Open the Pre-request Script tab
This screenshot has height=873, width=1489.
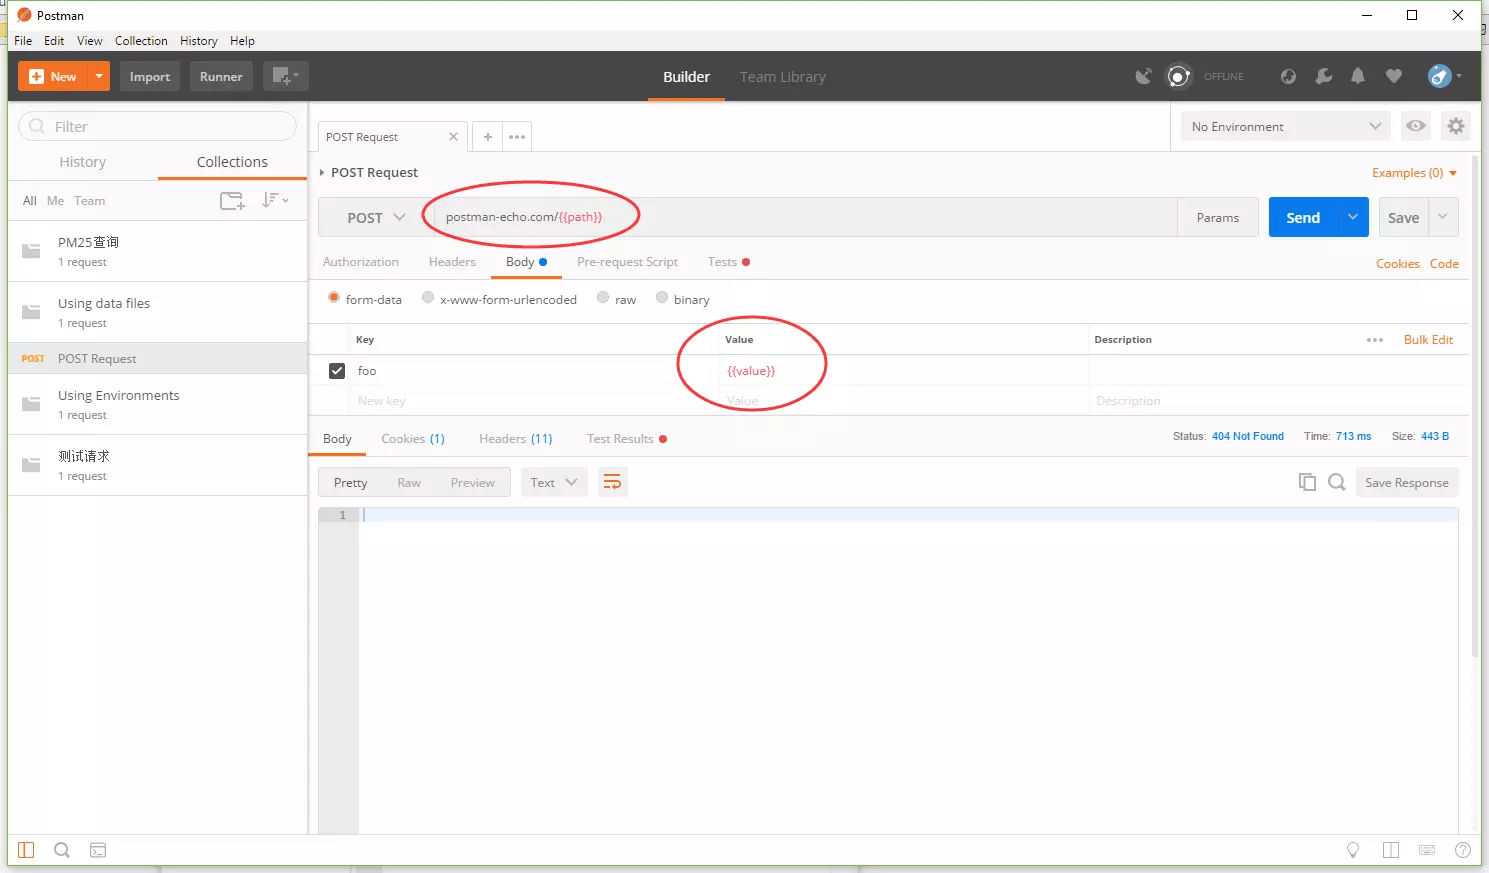[x=627, y=262]
